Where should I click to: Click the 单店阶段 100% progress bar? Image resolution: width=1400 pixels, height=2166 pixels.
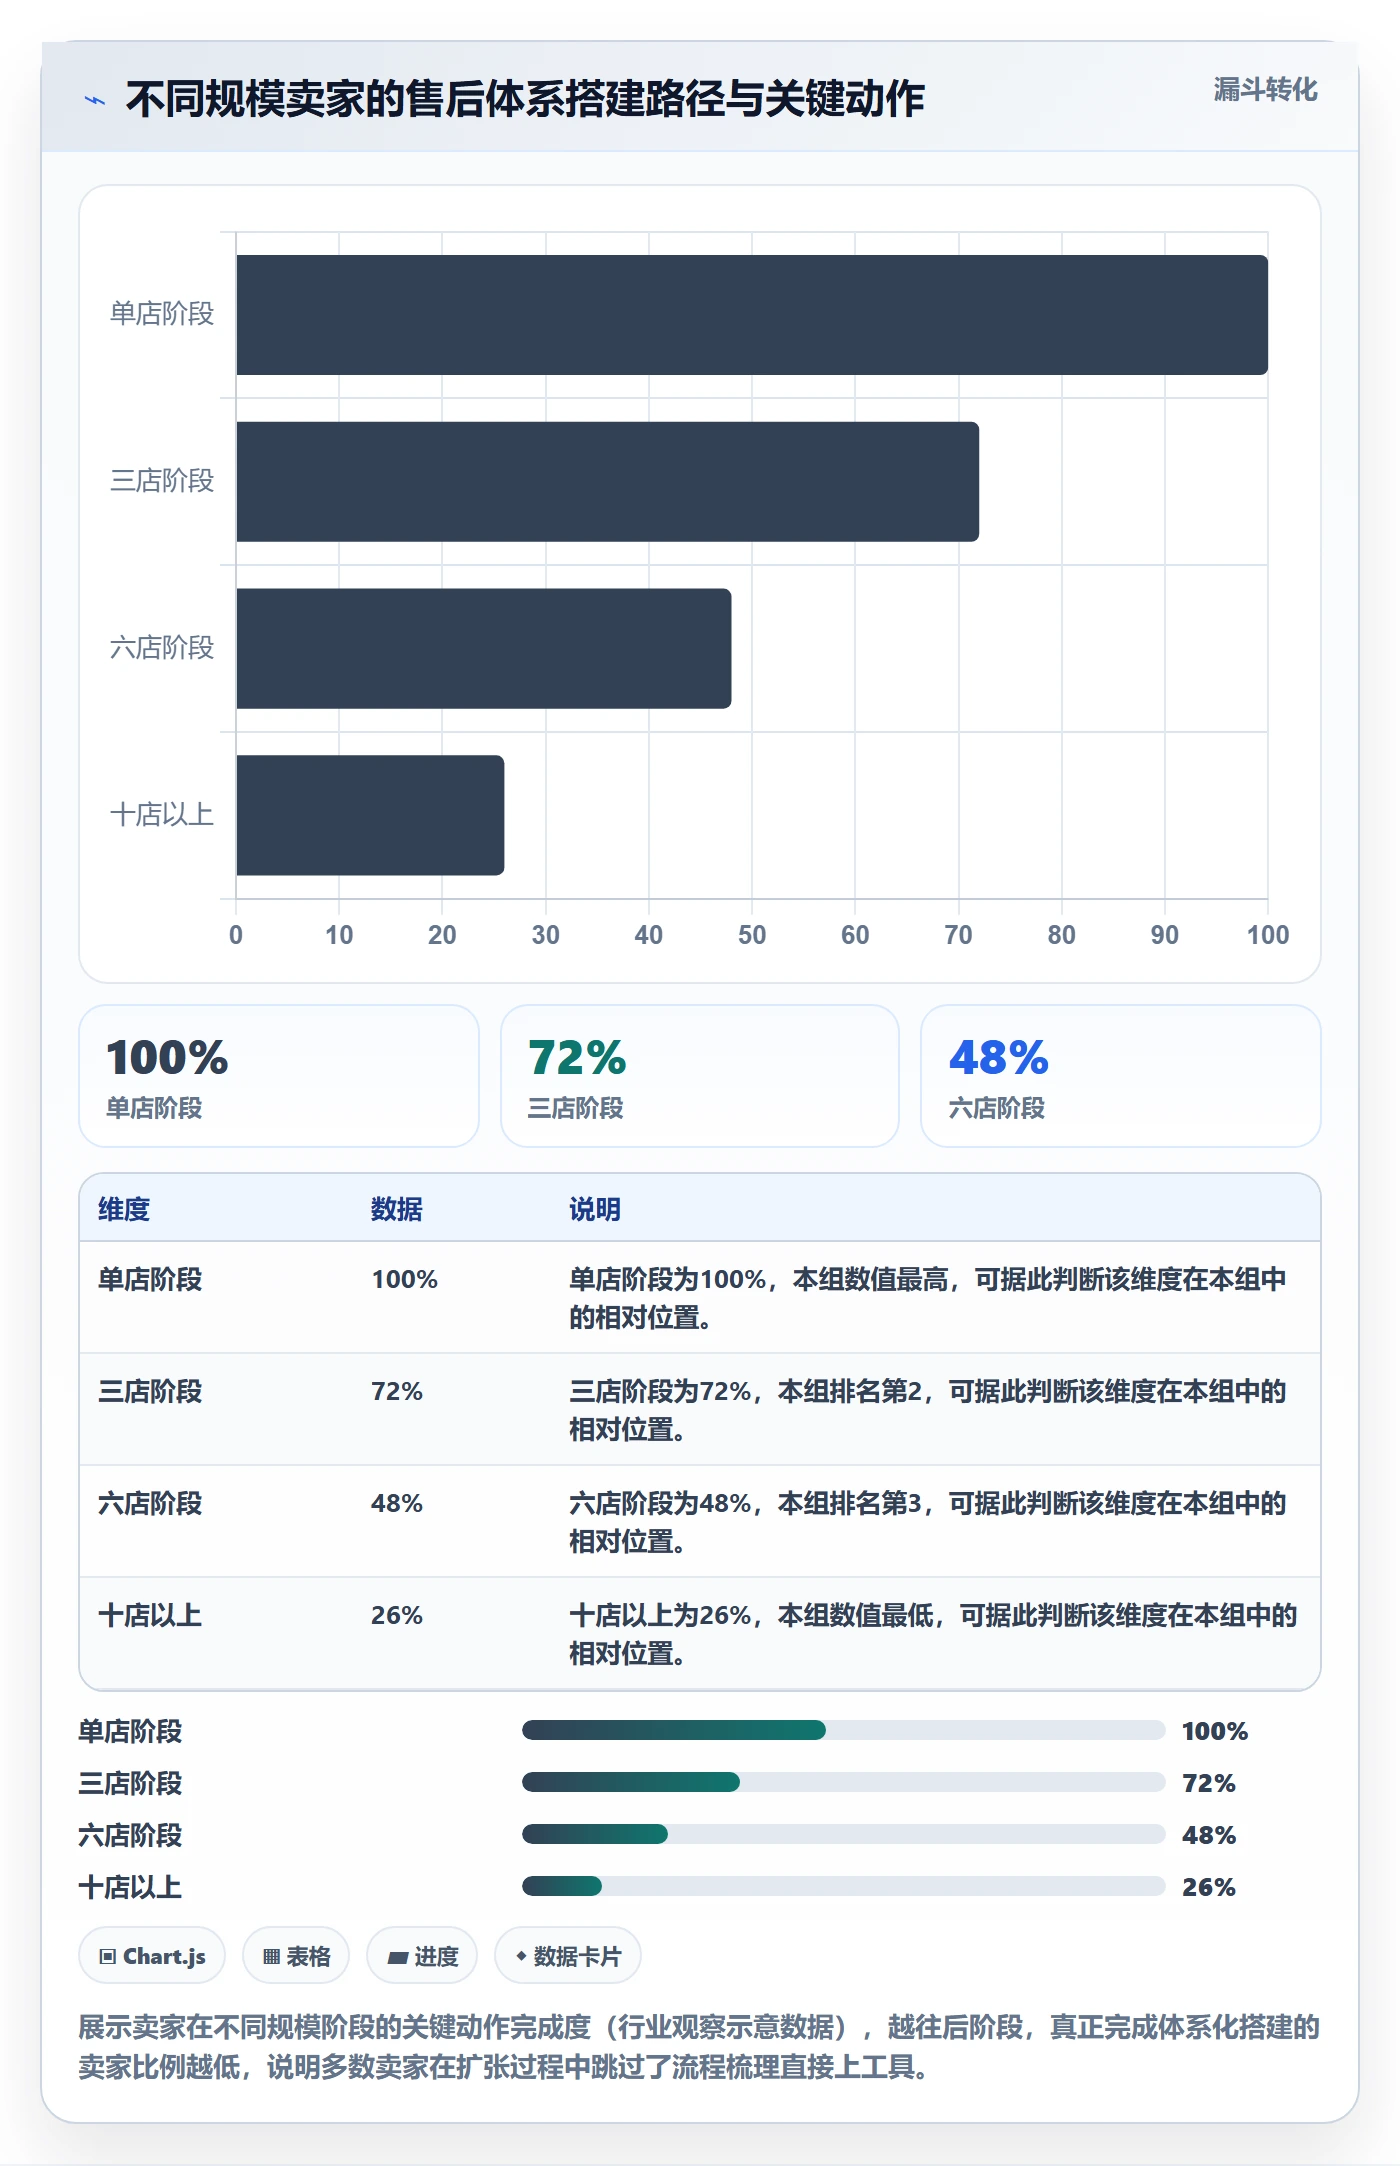(x=844, y=1730)
